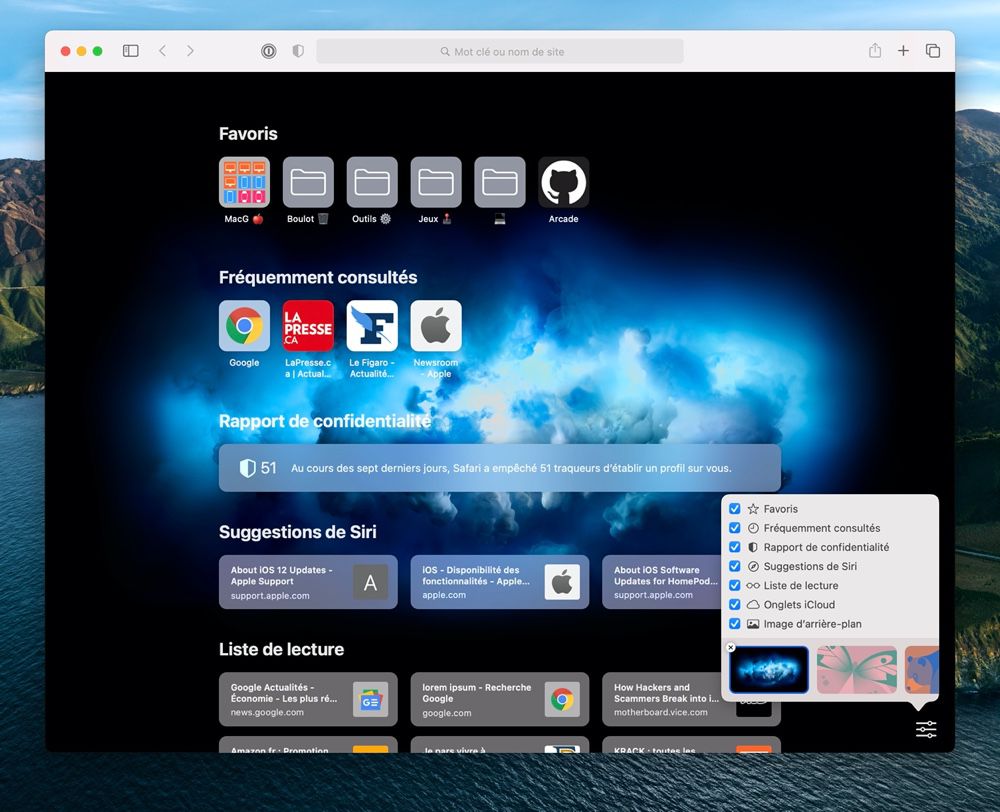Toggle the Safari sidebar button
The width and height of the screenshot is (1000, 812).
tap(131, 51)
